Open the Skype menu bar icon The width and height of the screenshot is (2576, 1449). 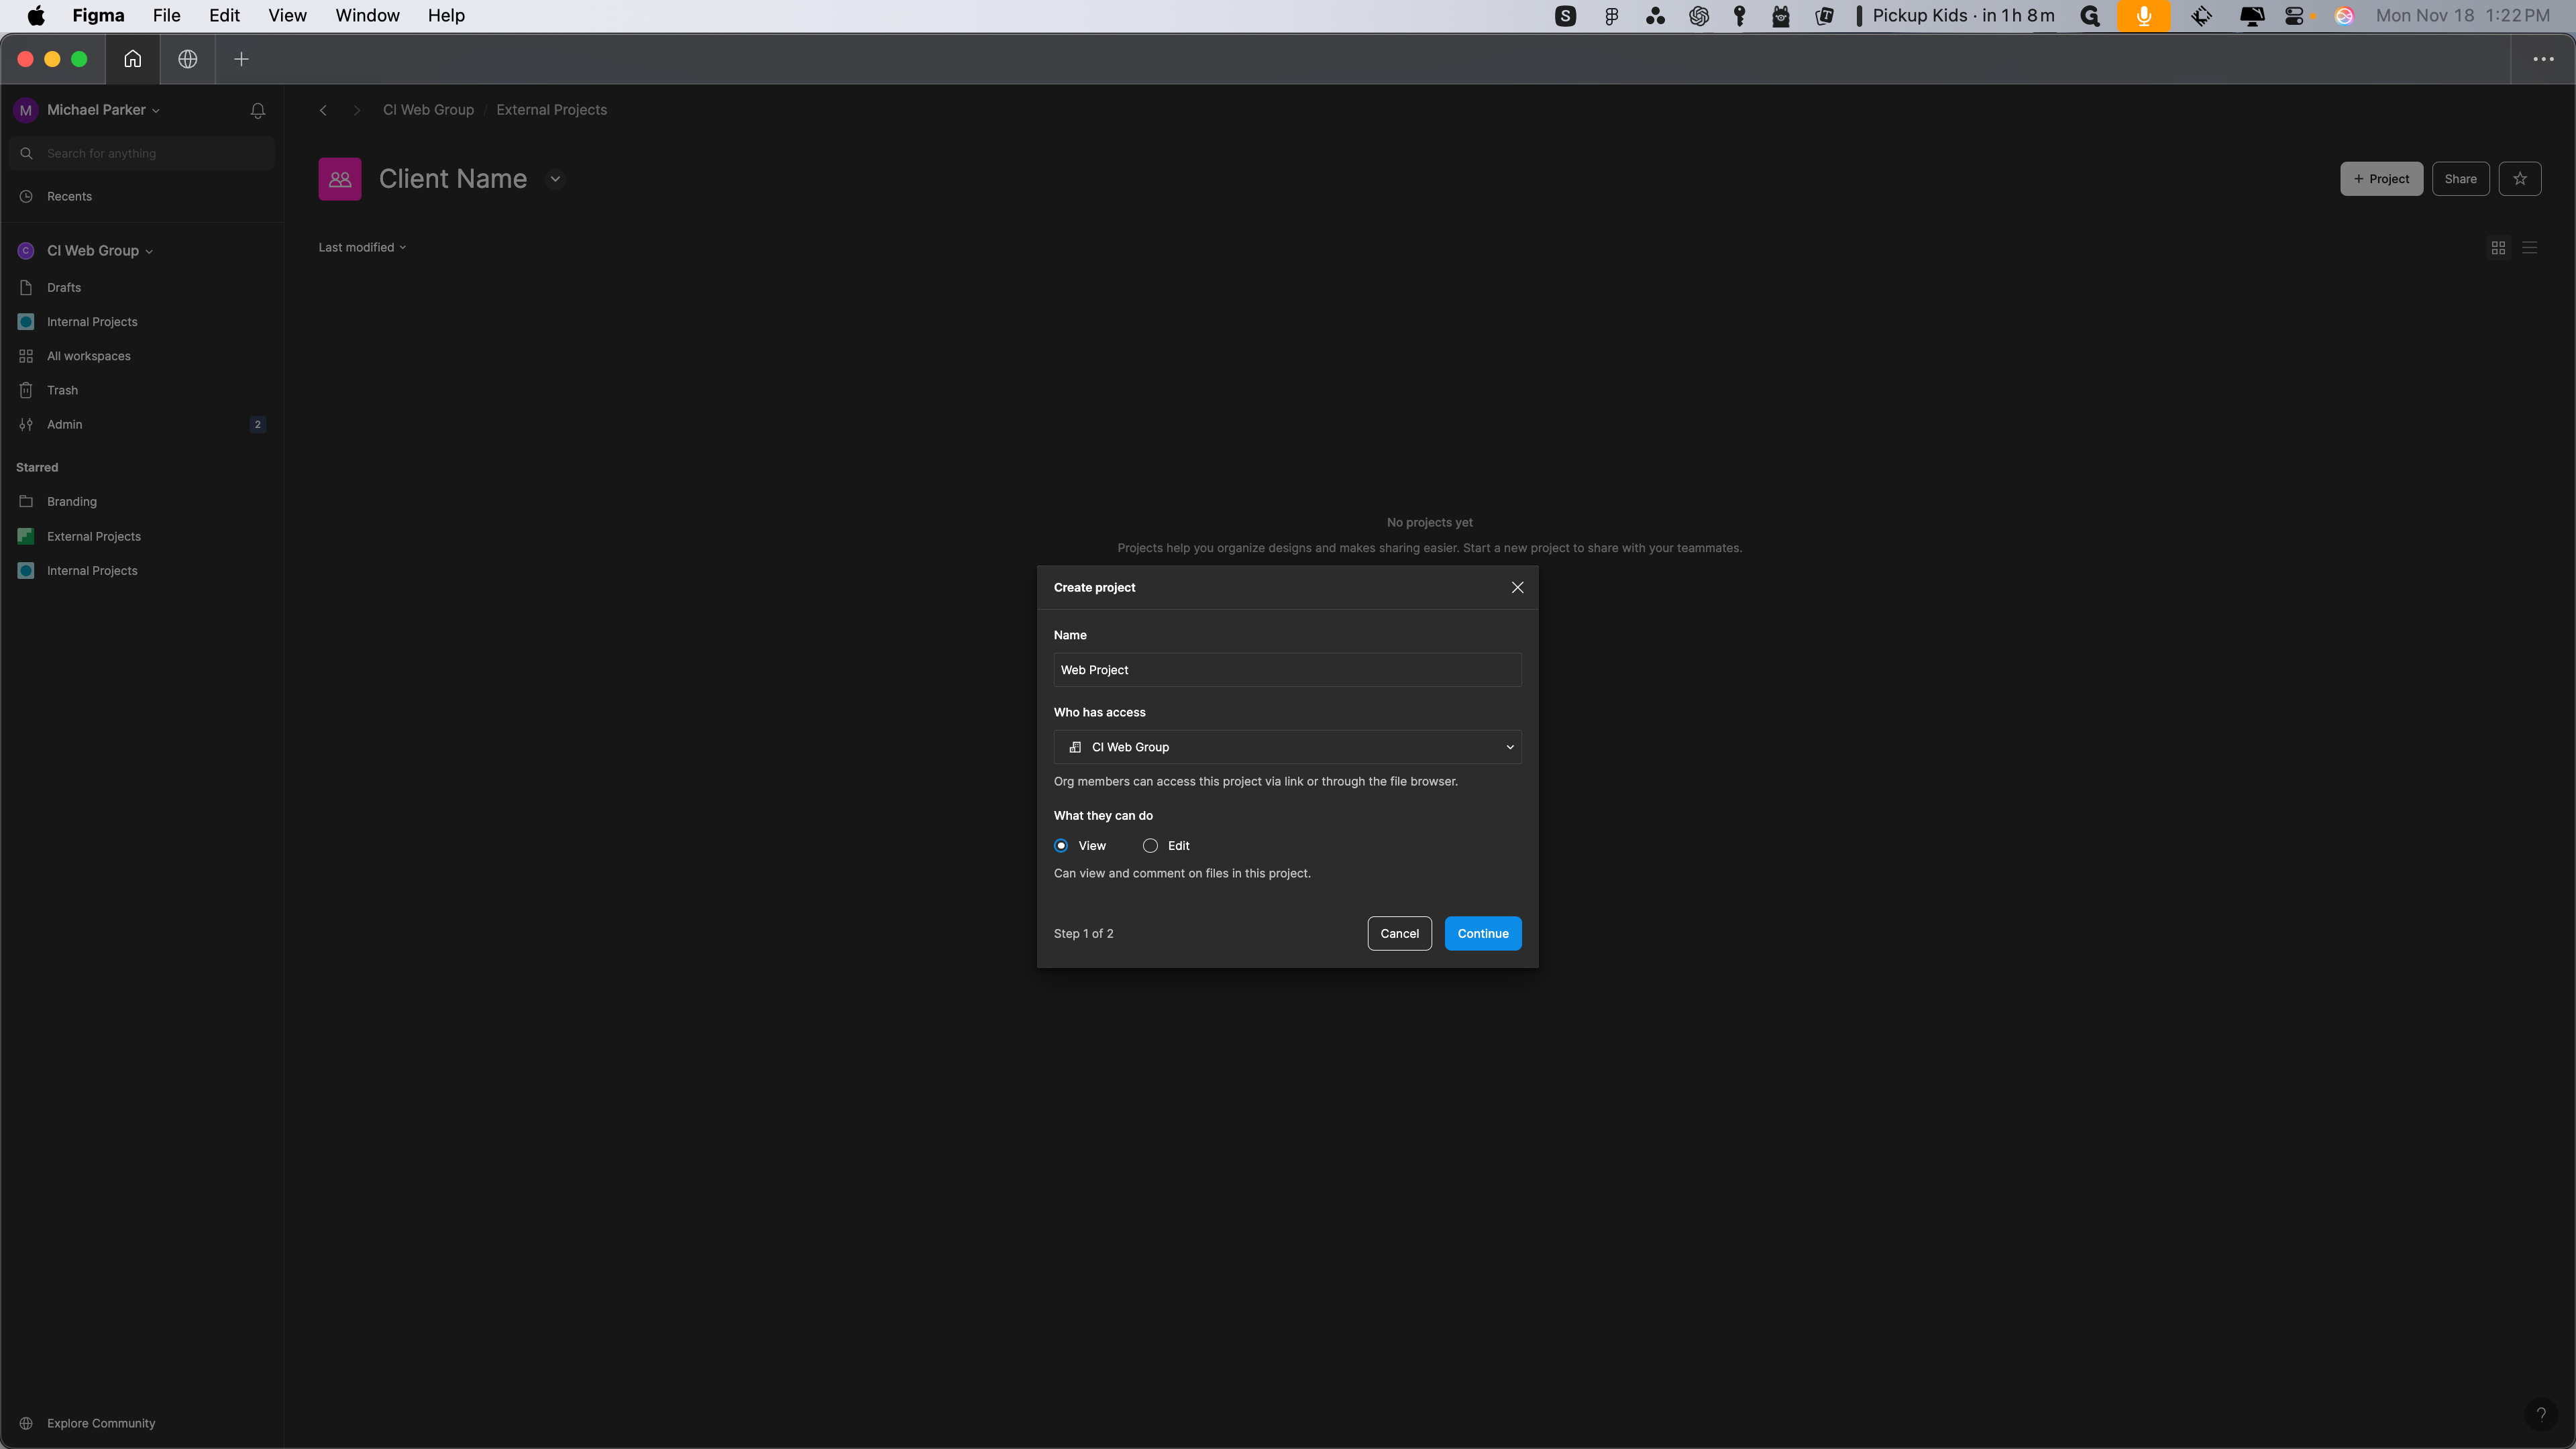coord(1566,16)
